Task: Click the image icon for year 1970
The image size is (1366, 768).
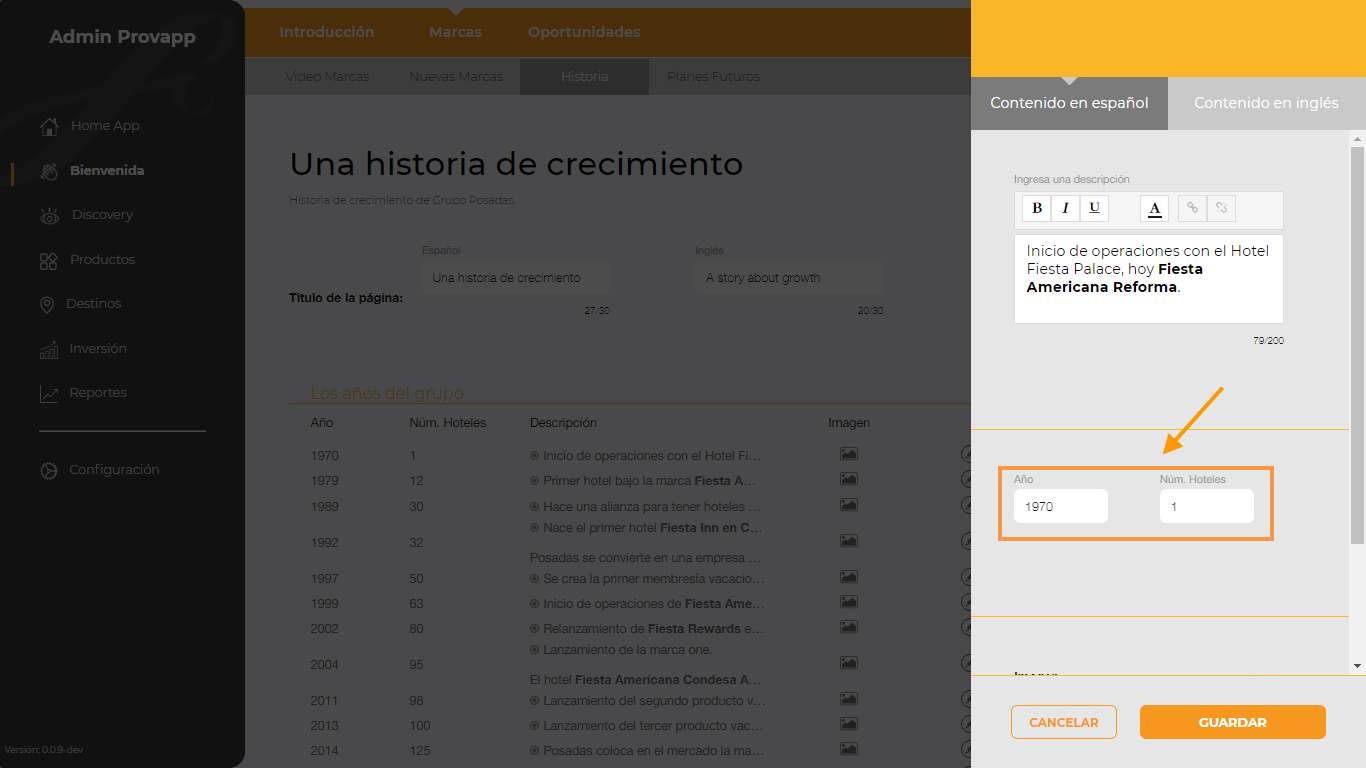Action: coord(849,454)
